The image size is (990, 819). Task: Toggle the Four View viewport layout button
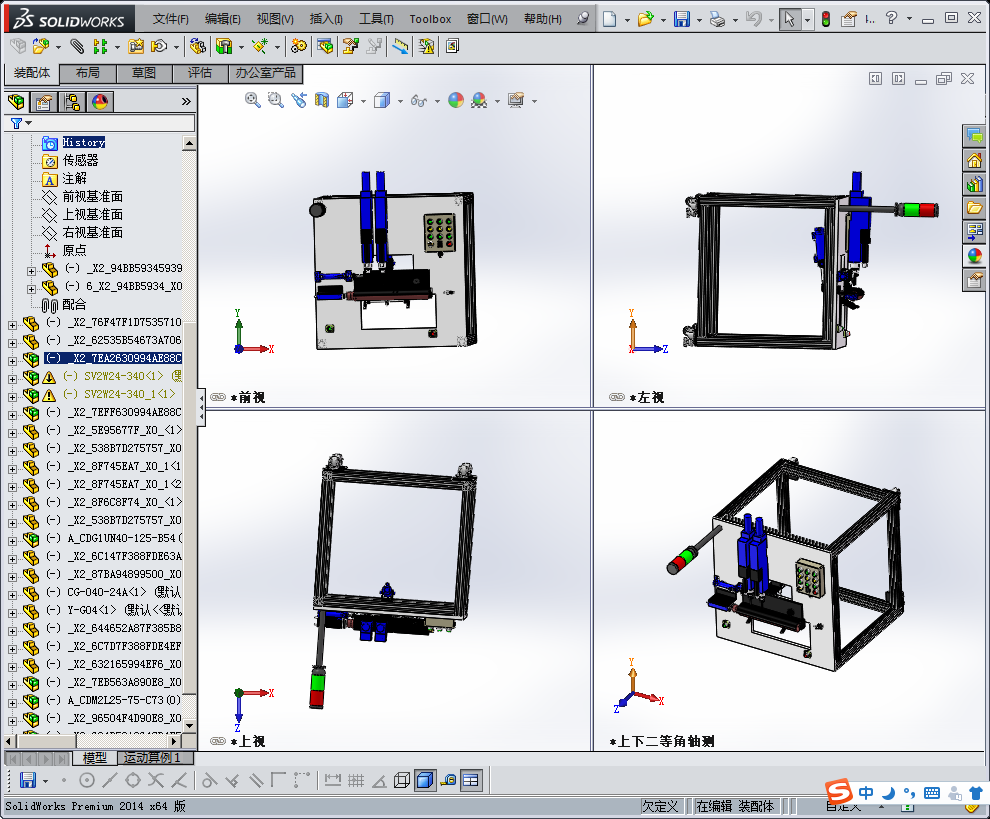471,780
